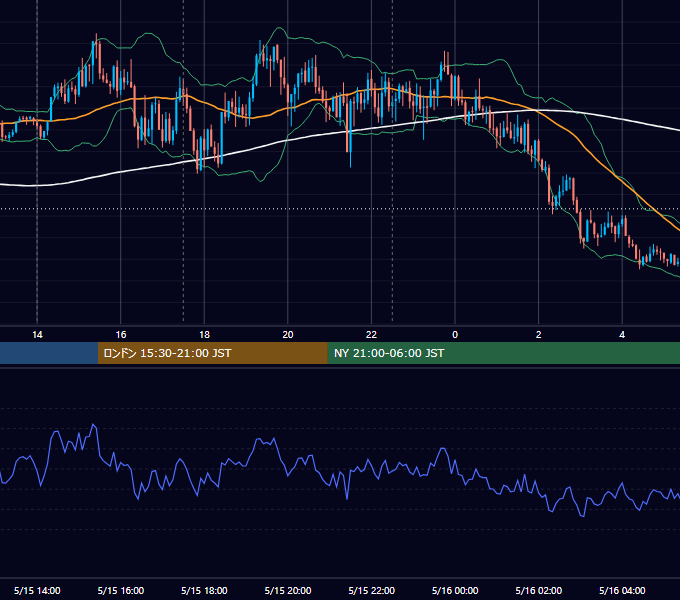Click the 5/15 14:00 time label

pyautogui.click(x=37, y=590)
